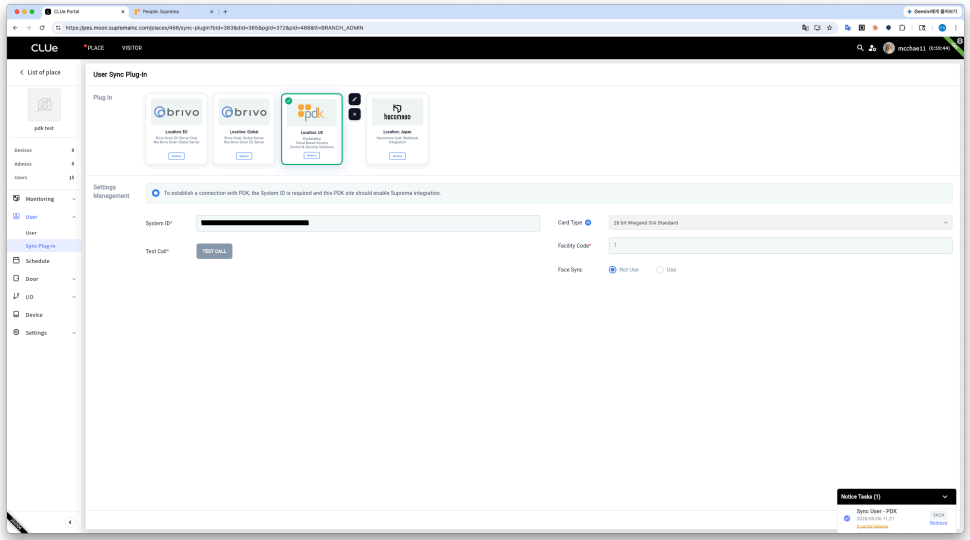The image size is (970, 540).
Task: Click the I/O icon in sidebar
Action: point(17,296)
